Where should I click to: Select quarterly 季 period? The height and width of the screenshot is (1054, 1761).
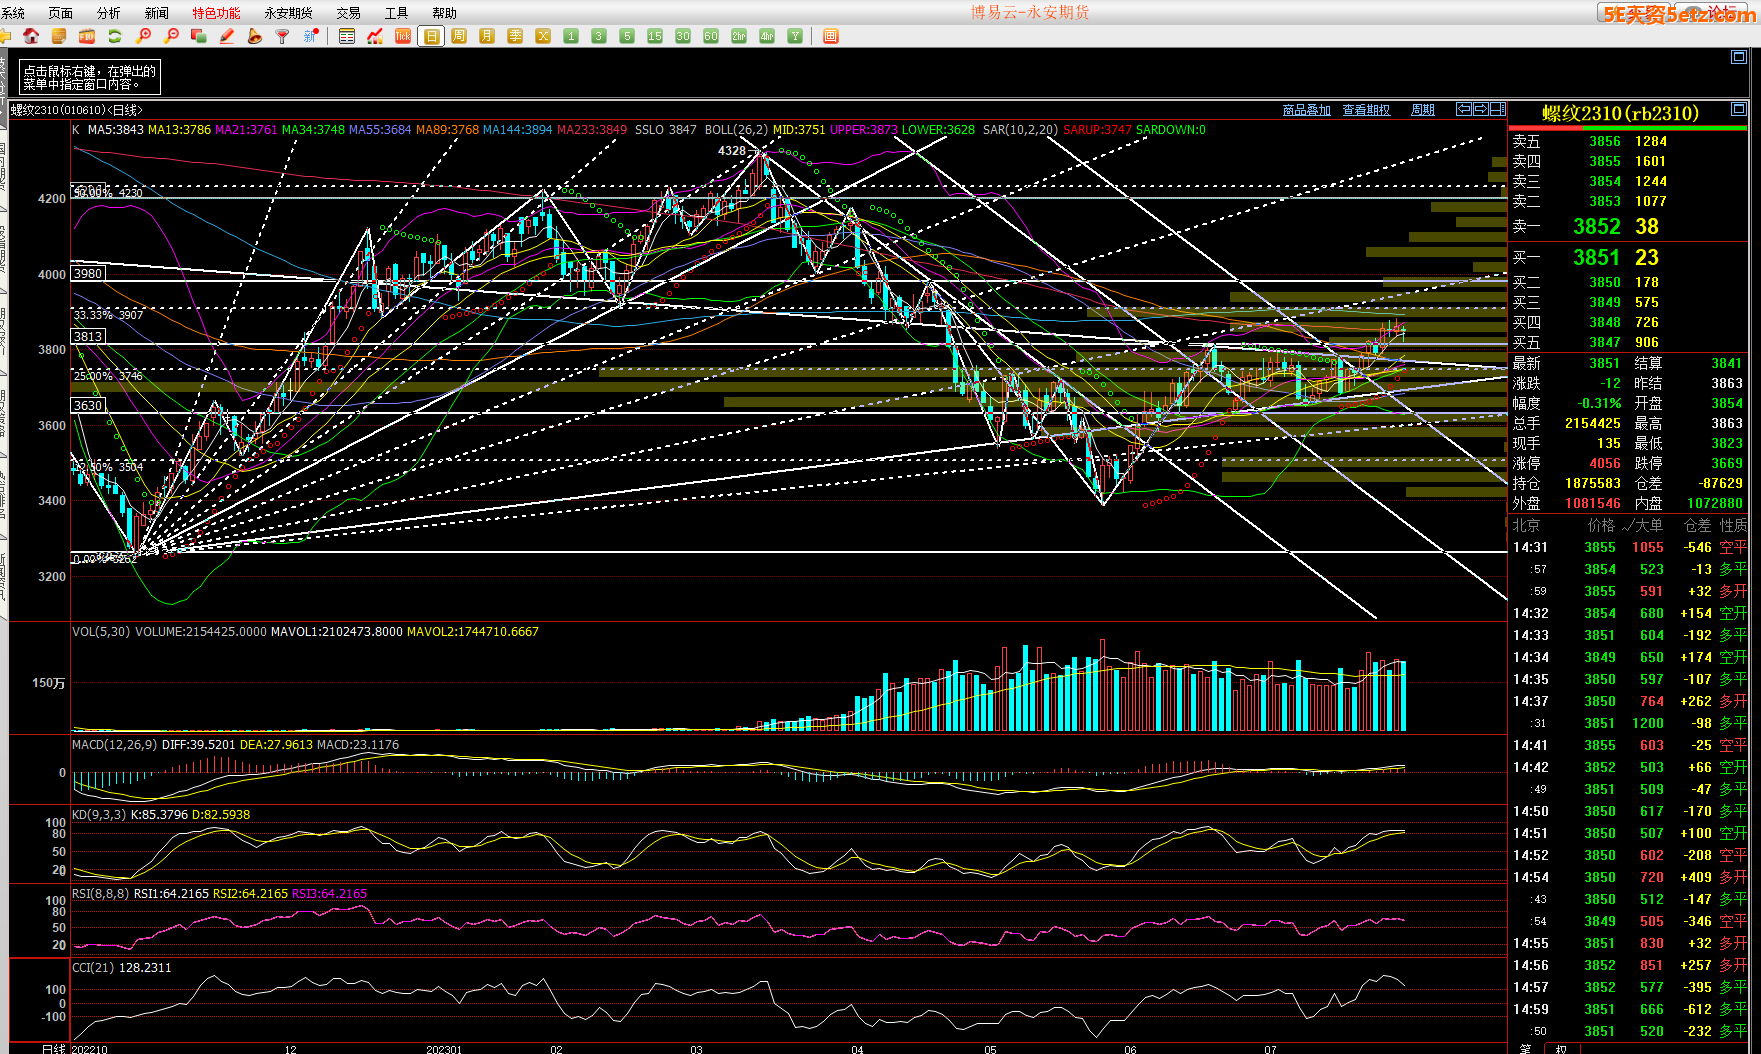(515, 36)
